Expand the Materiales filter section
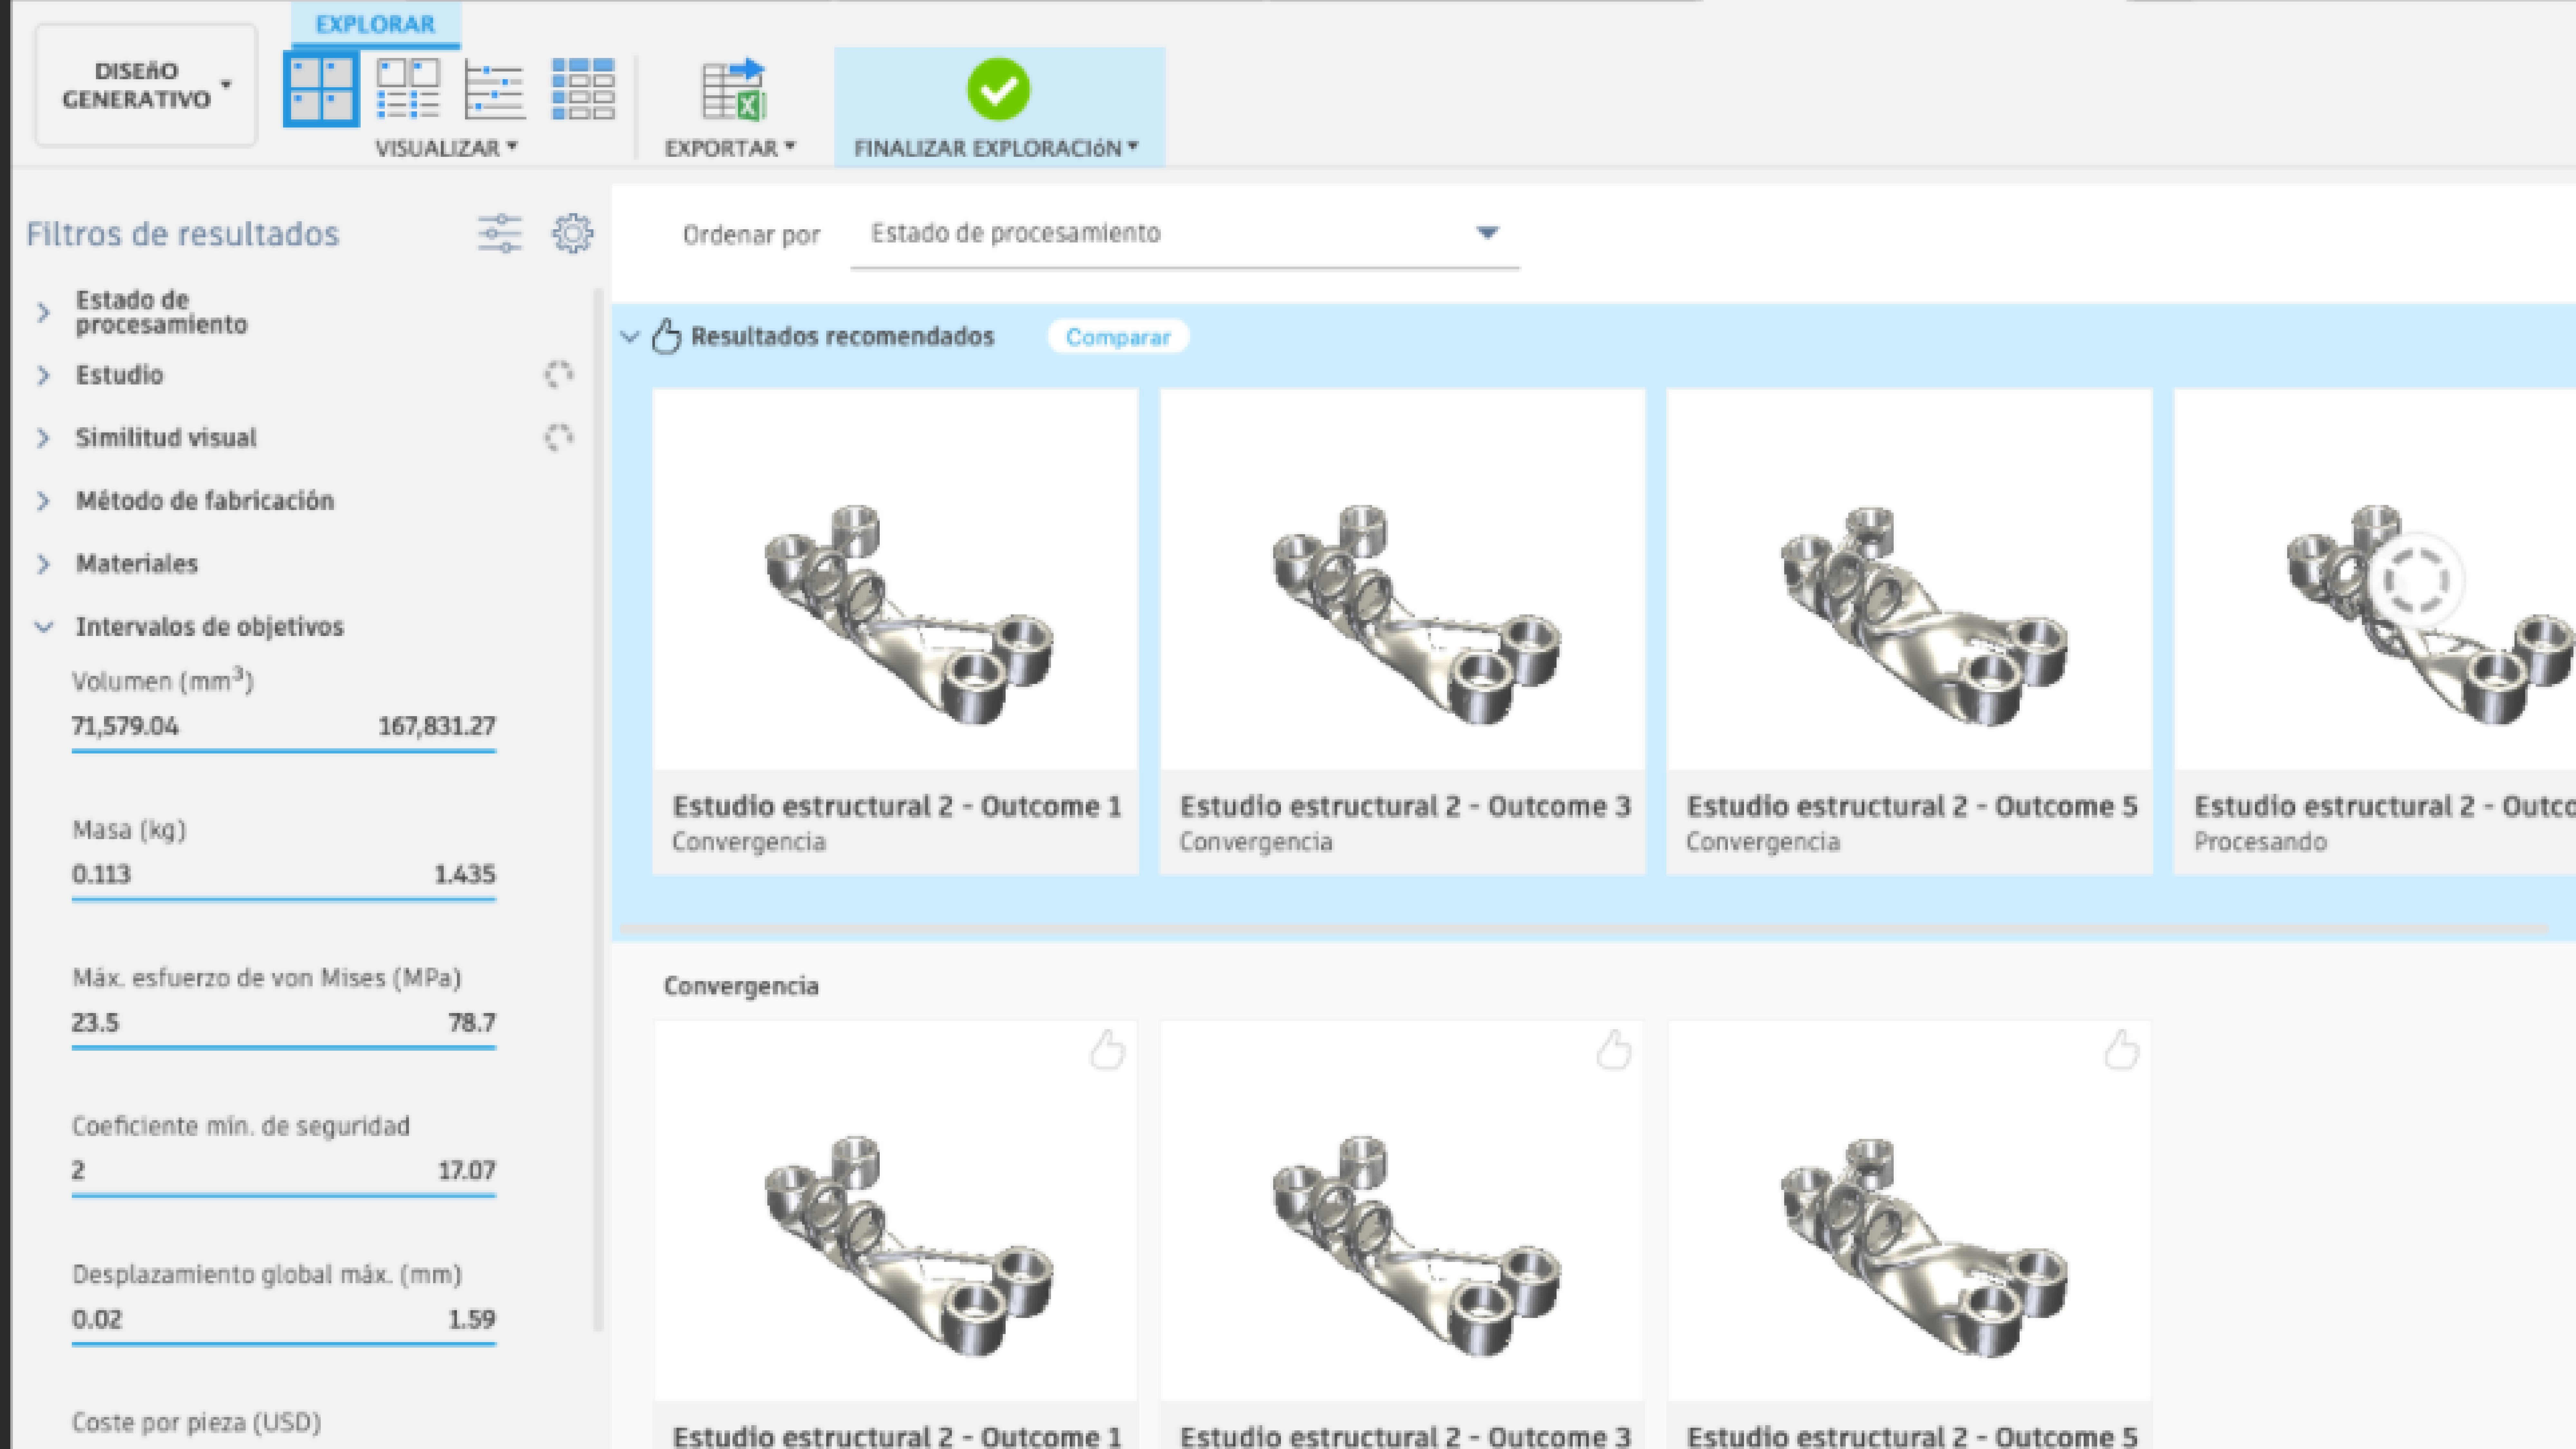 137,564
